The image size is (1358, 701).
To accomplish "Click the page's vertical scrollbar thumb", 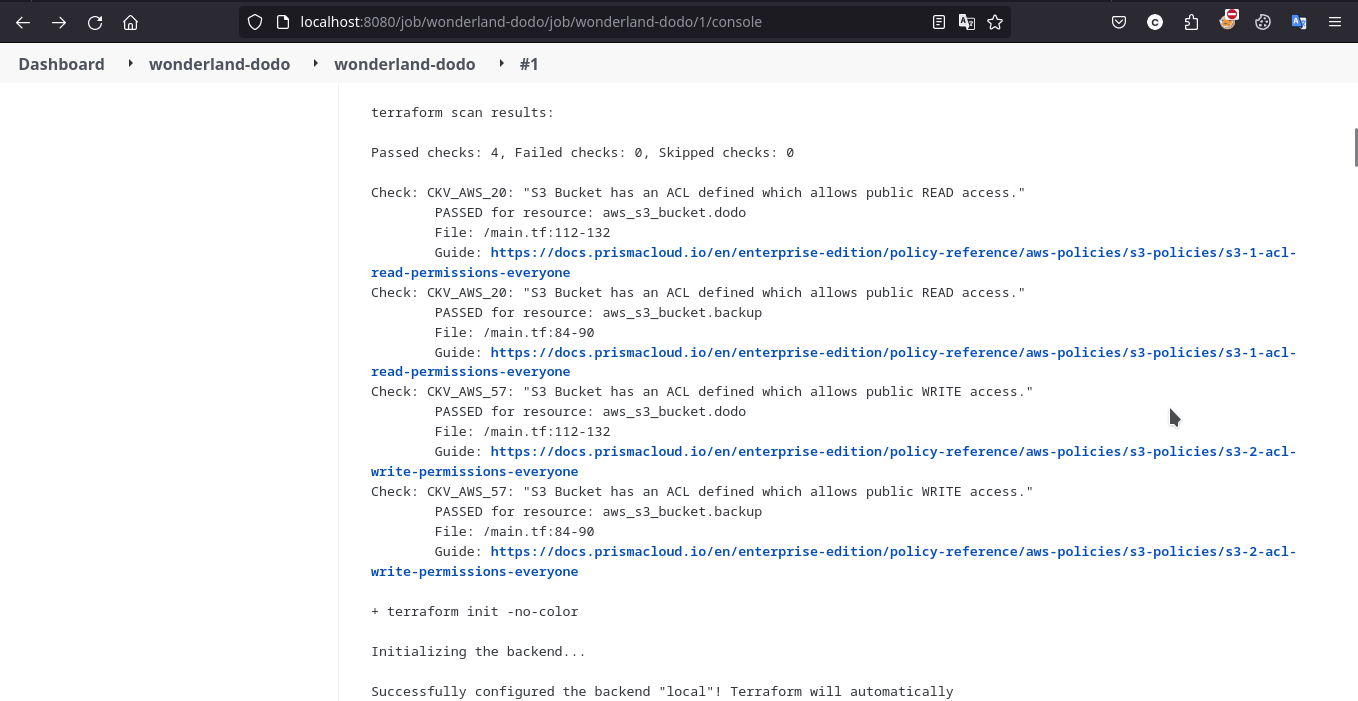I will (1355, 146).
